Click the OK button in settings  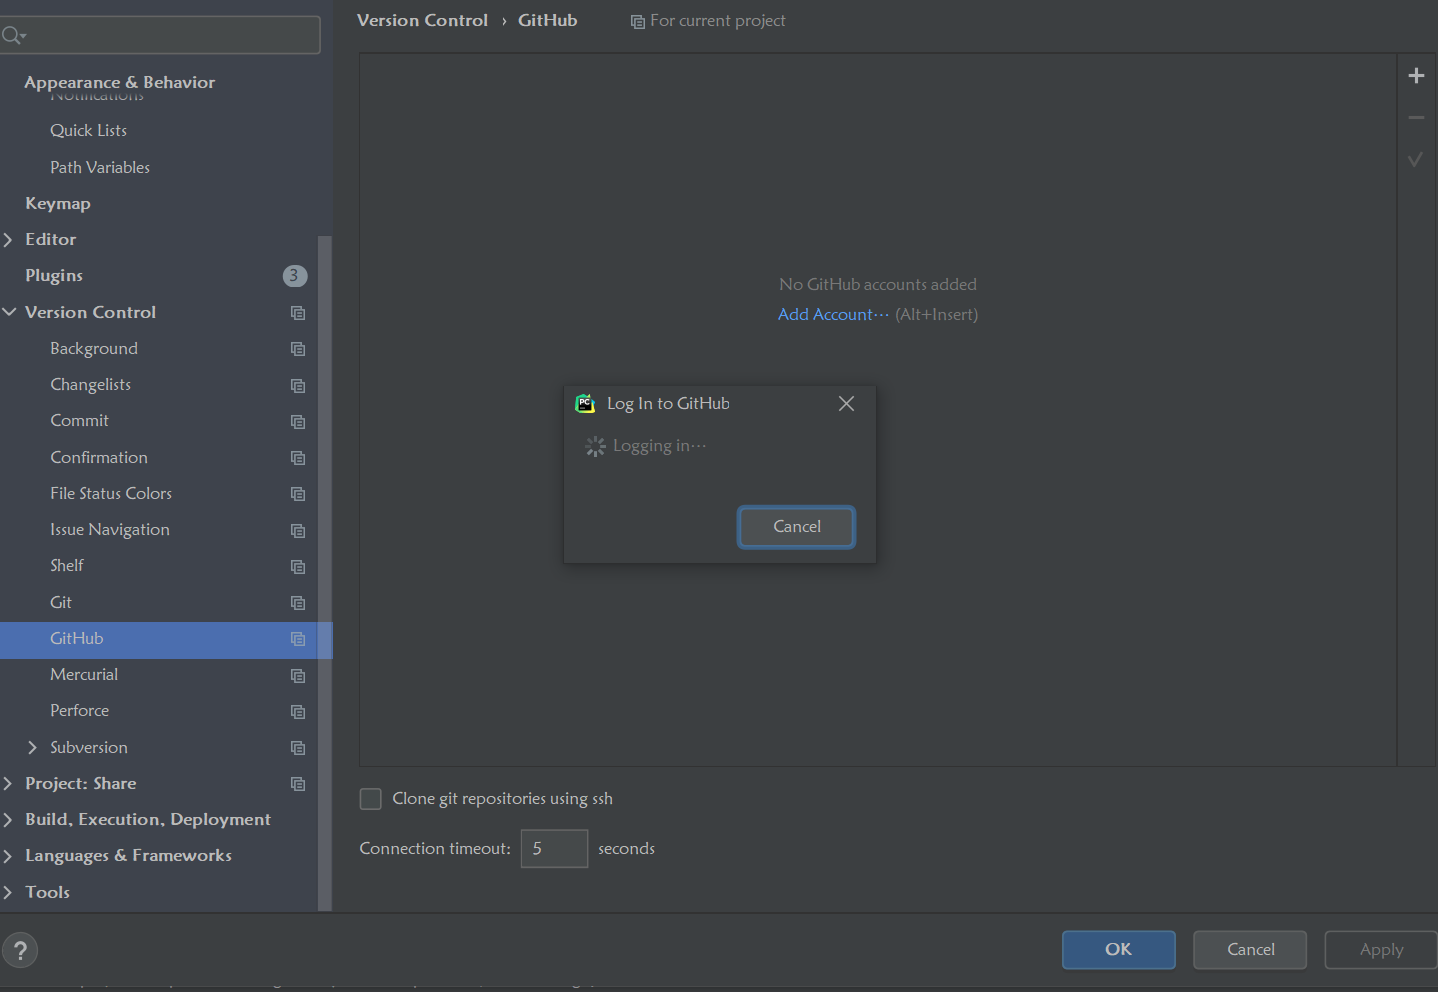[1118, 950]
